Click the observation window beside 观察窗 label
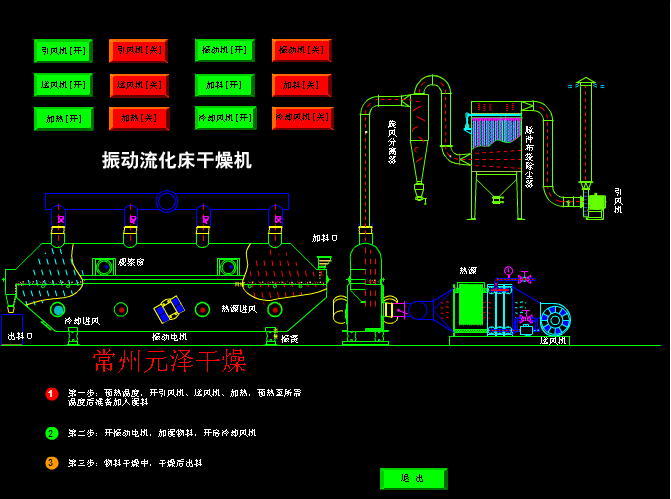This screenshot has height=499, width=671. click(104, 267)
